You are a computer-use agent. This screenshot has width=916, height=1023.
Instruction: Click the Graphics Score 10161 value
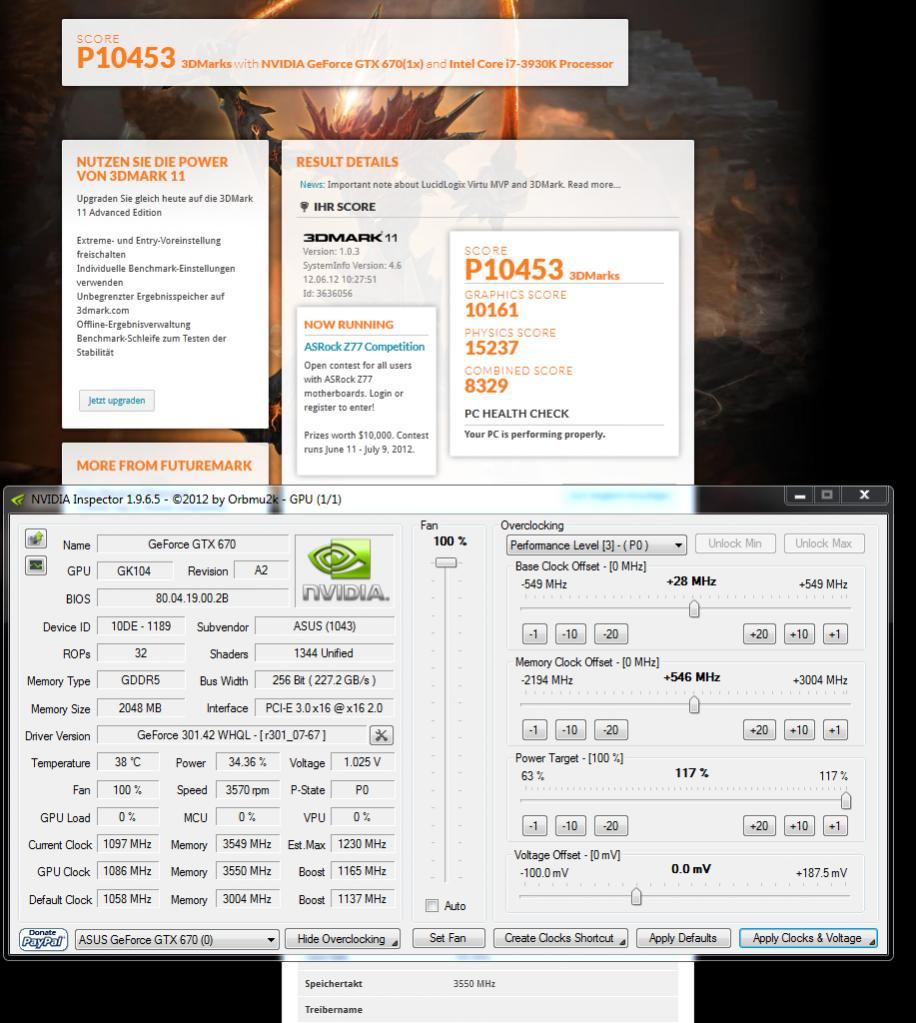pos(491,310)
